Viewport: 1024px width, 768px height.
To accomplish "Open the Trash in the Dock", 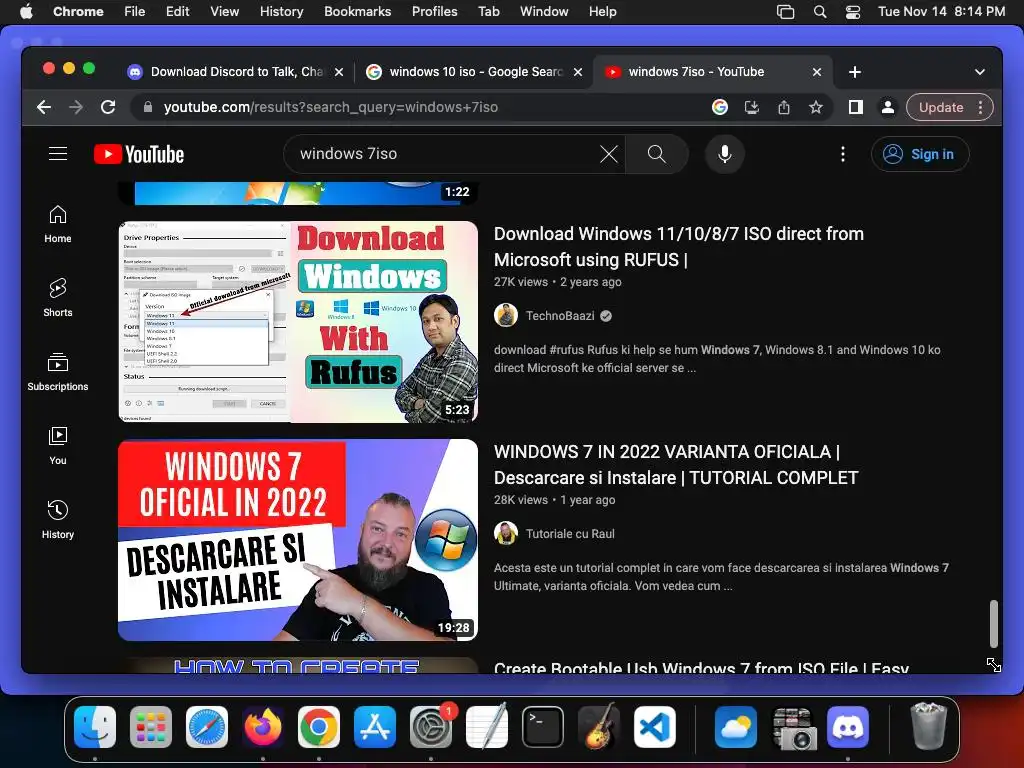I will click(x=928, y=727).
